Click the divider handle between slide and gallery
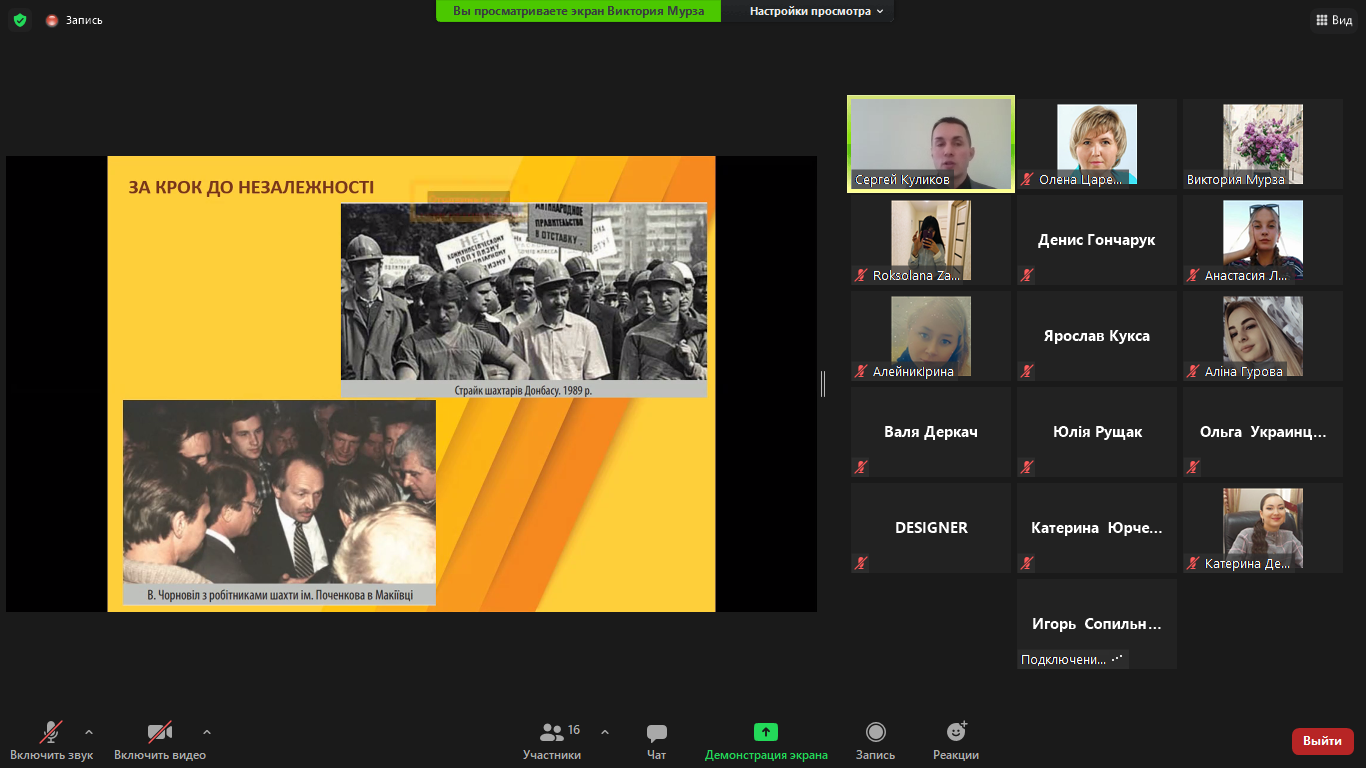Image resolution: width=1366 pixels, height=768 pixels. [823, 384]
